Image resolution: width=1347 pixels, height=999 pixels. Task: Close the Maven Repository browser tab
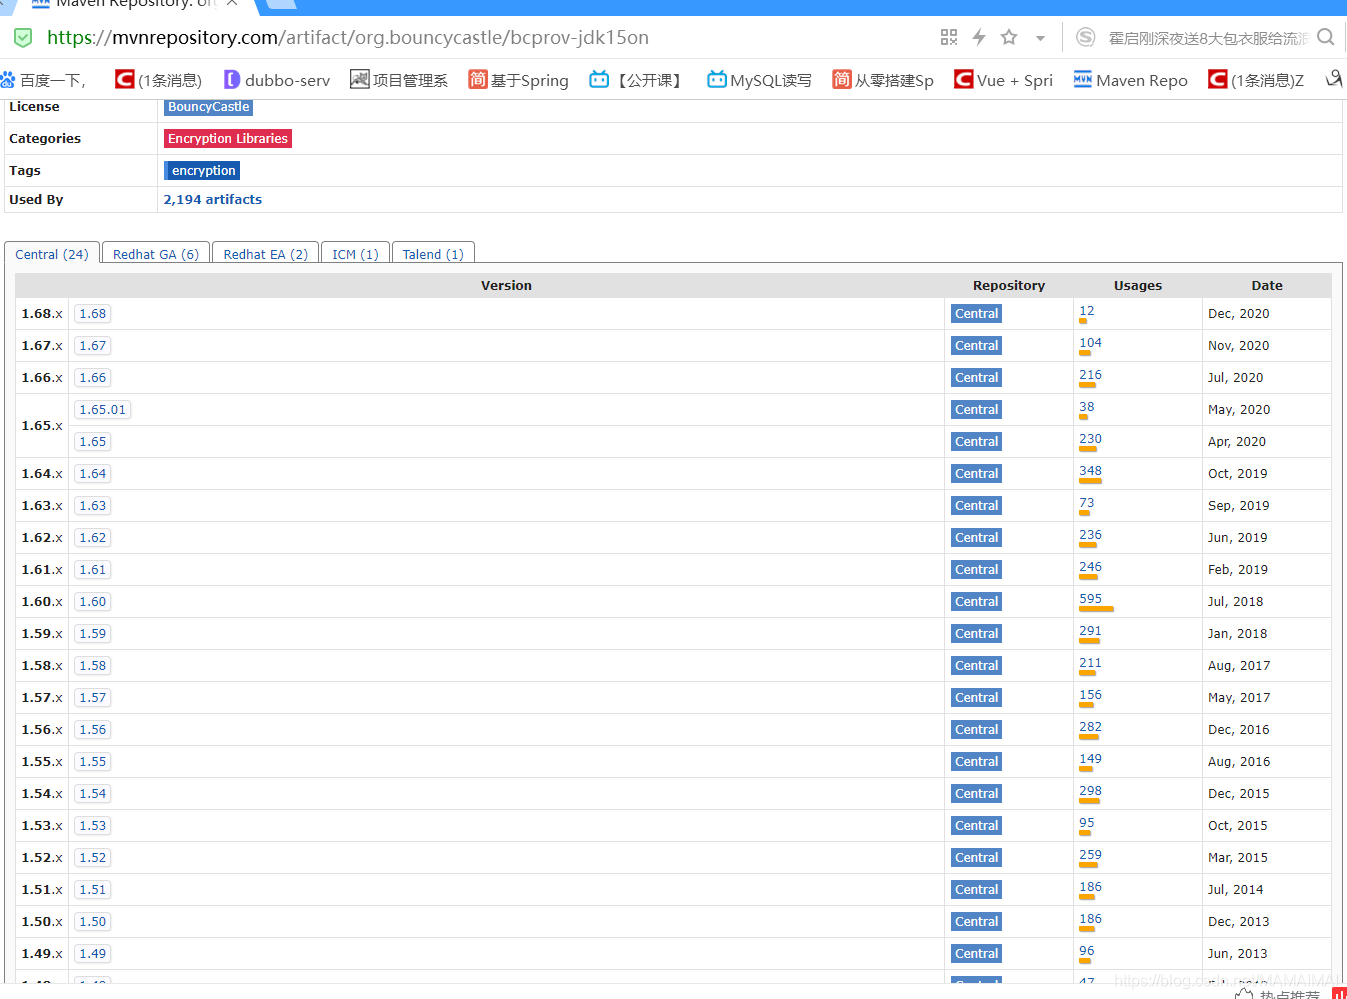point(232,3)
